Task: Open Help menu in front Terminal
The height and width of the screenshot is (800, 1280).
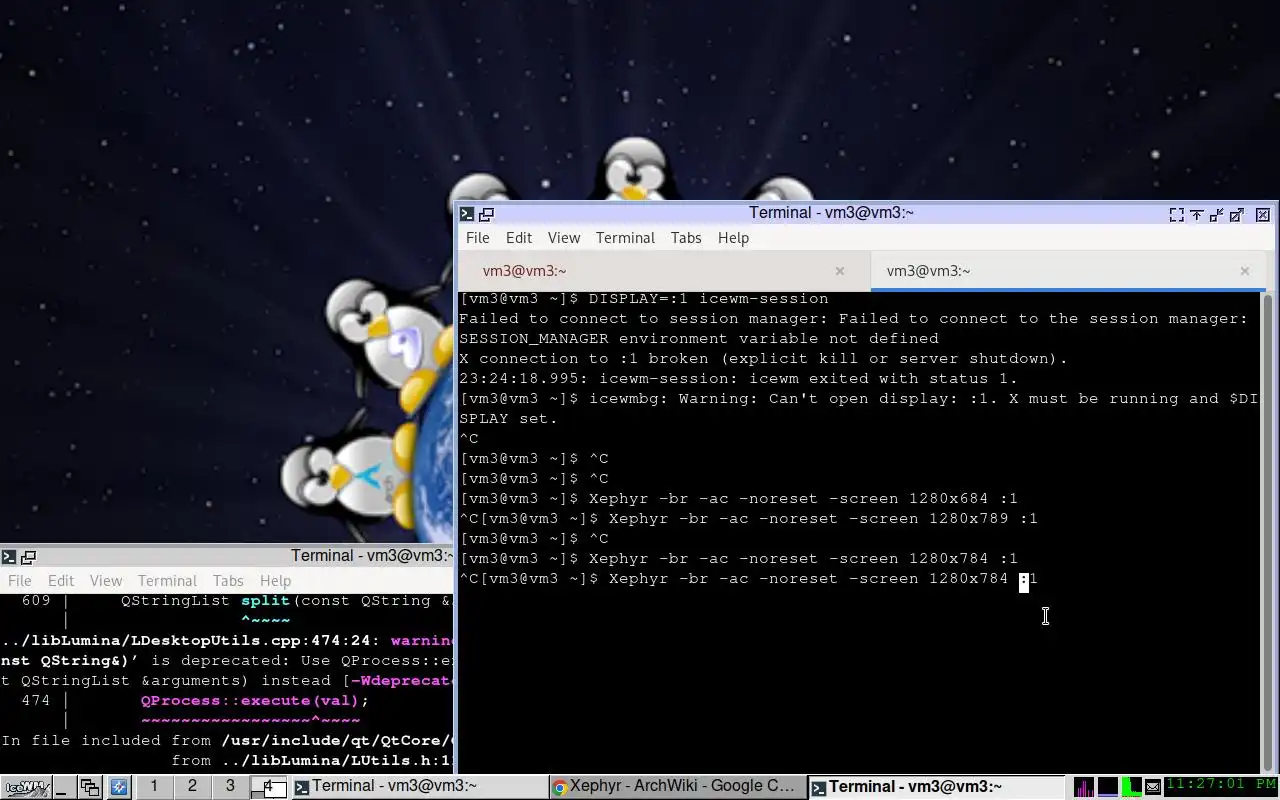Action: coord(733,238)
